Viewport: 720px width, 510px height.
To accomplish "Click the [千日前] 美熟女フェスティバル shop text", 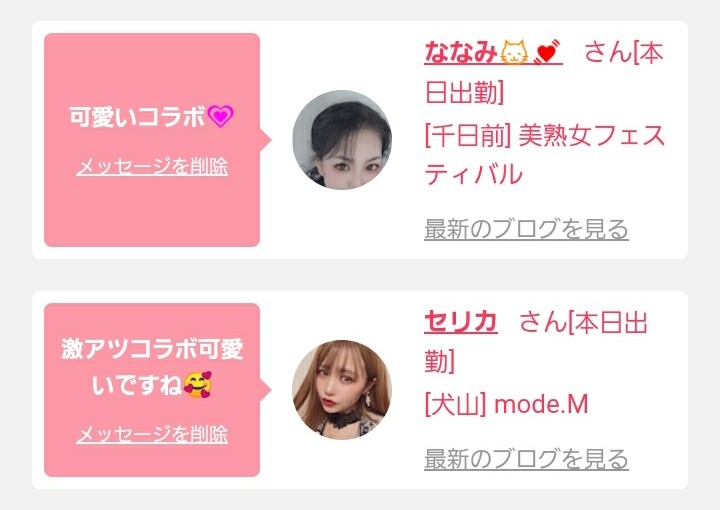I will click(545, 155).
